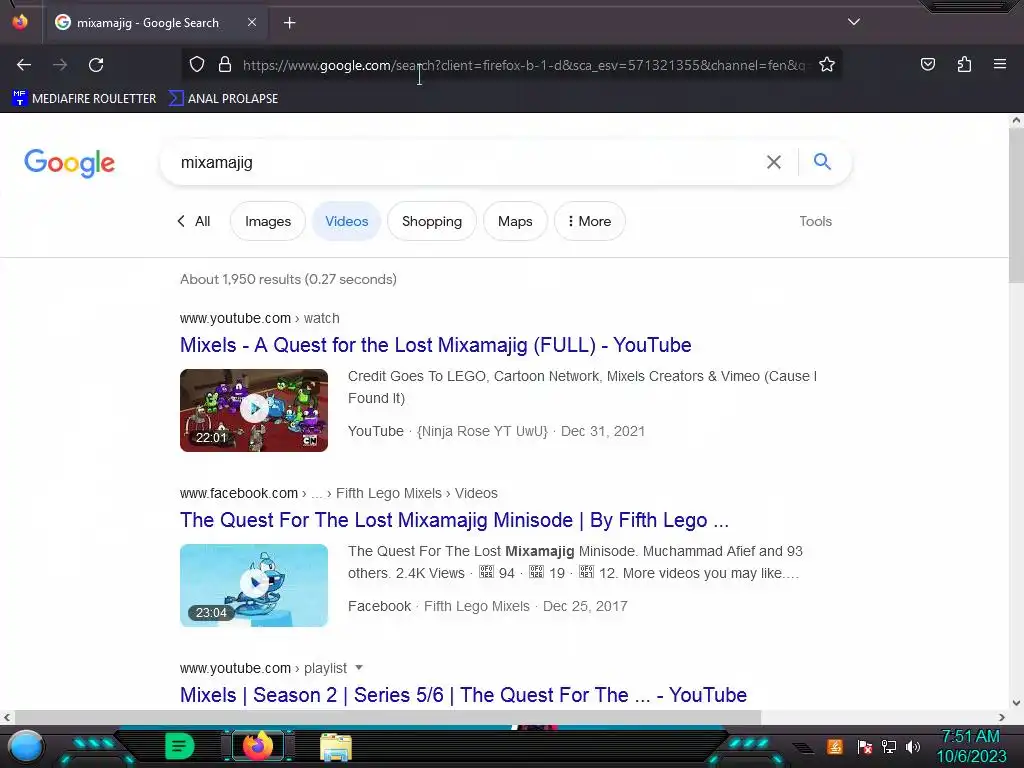Viewport: 1024px width, 768px height.
Task: Click the scroll up arrow
Action: coord(1016,120)
